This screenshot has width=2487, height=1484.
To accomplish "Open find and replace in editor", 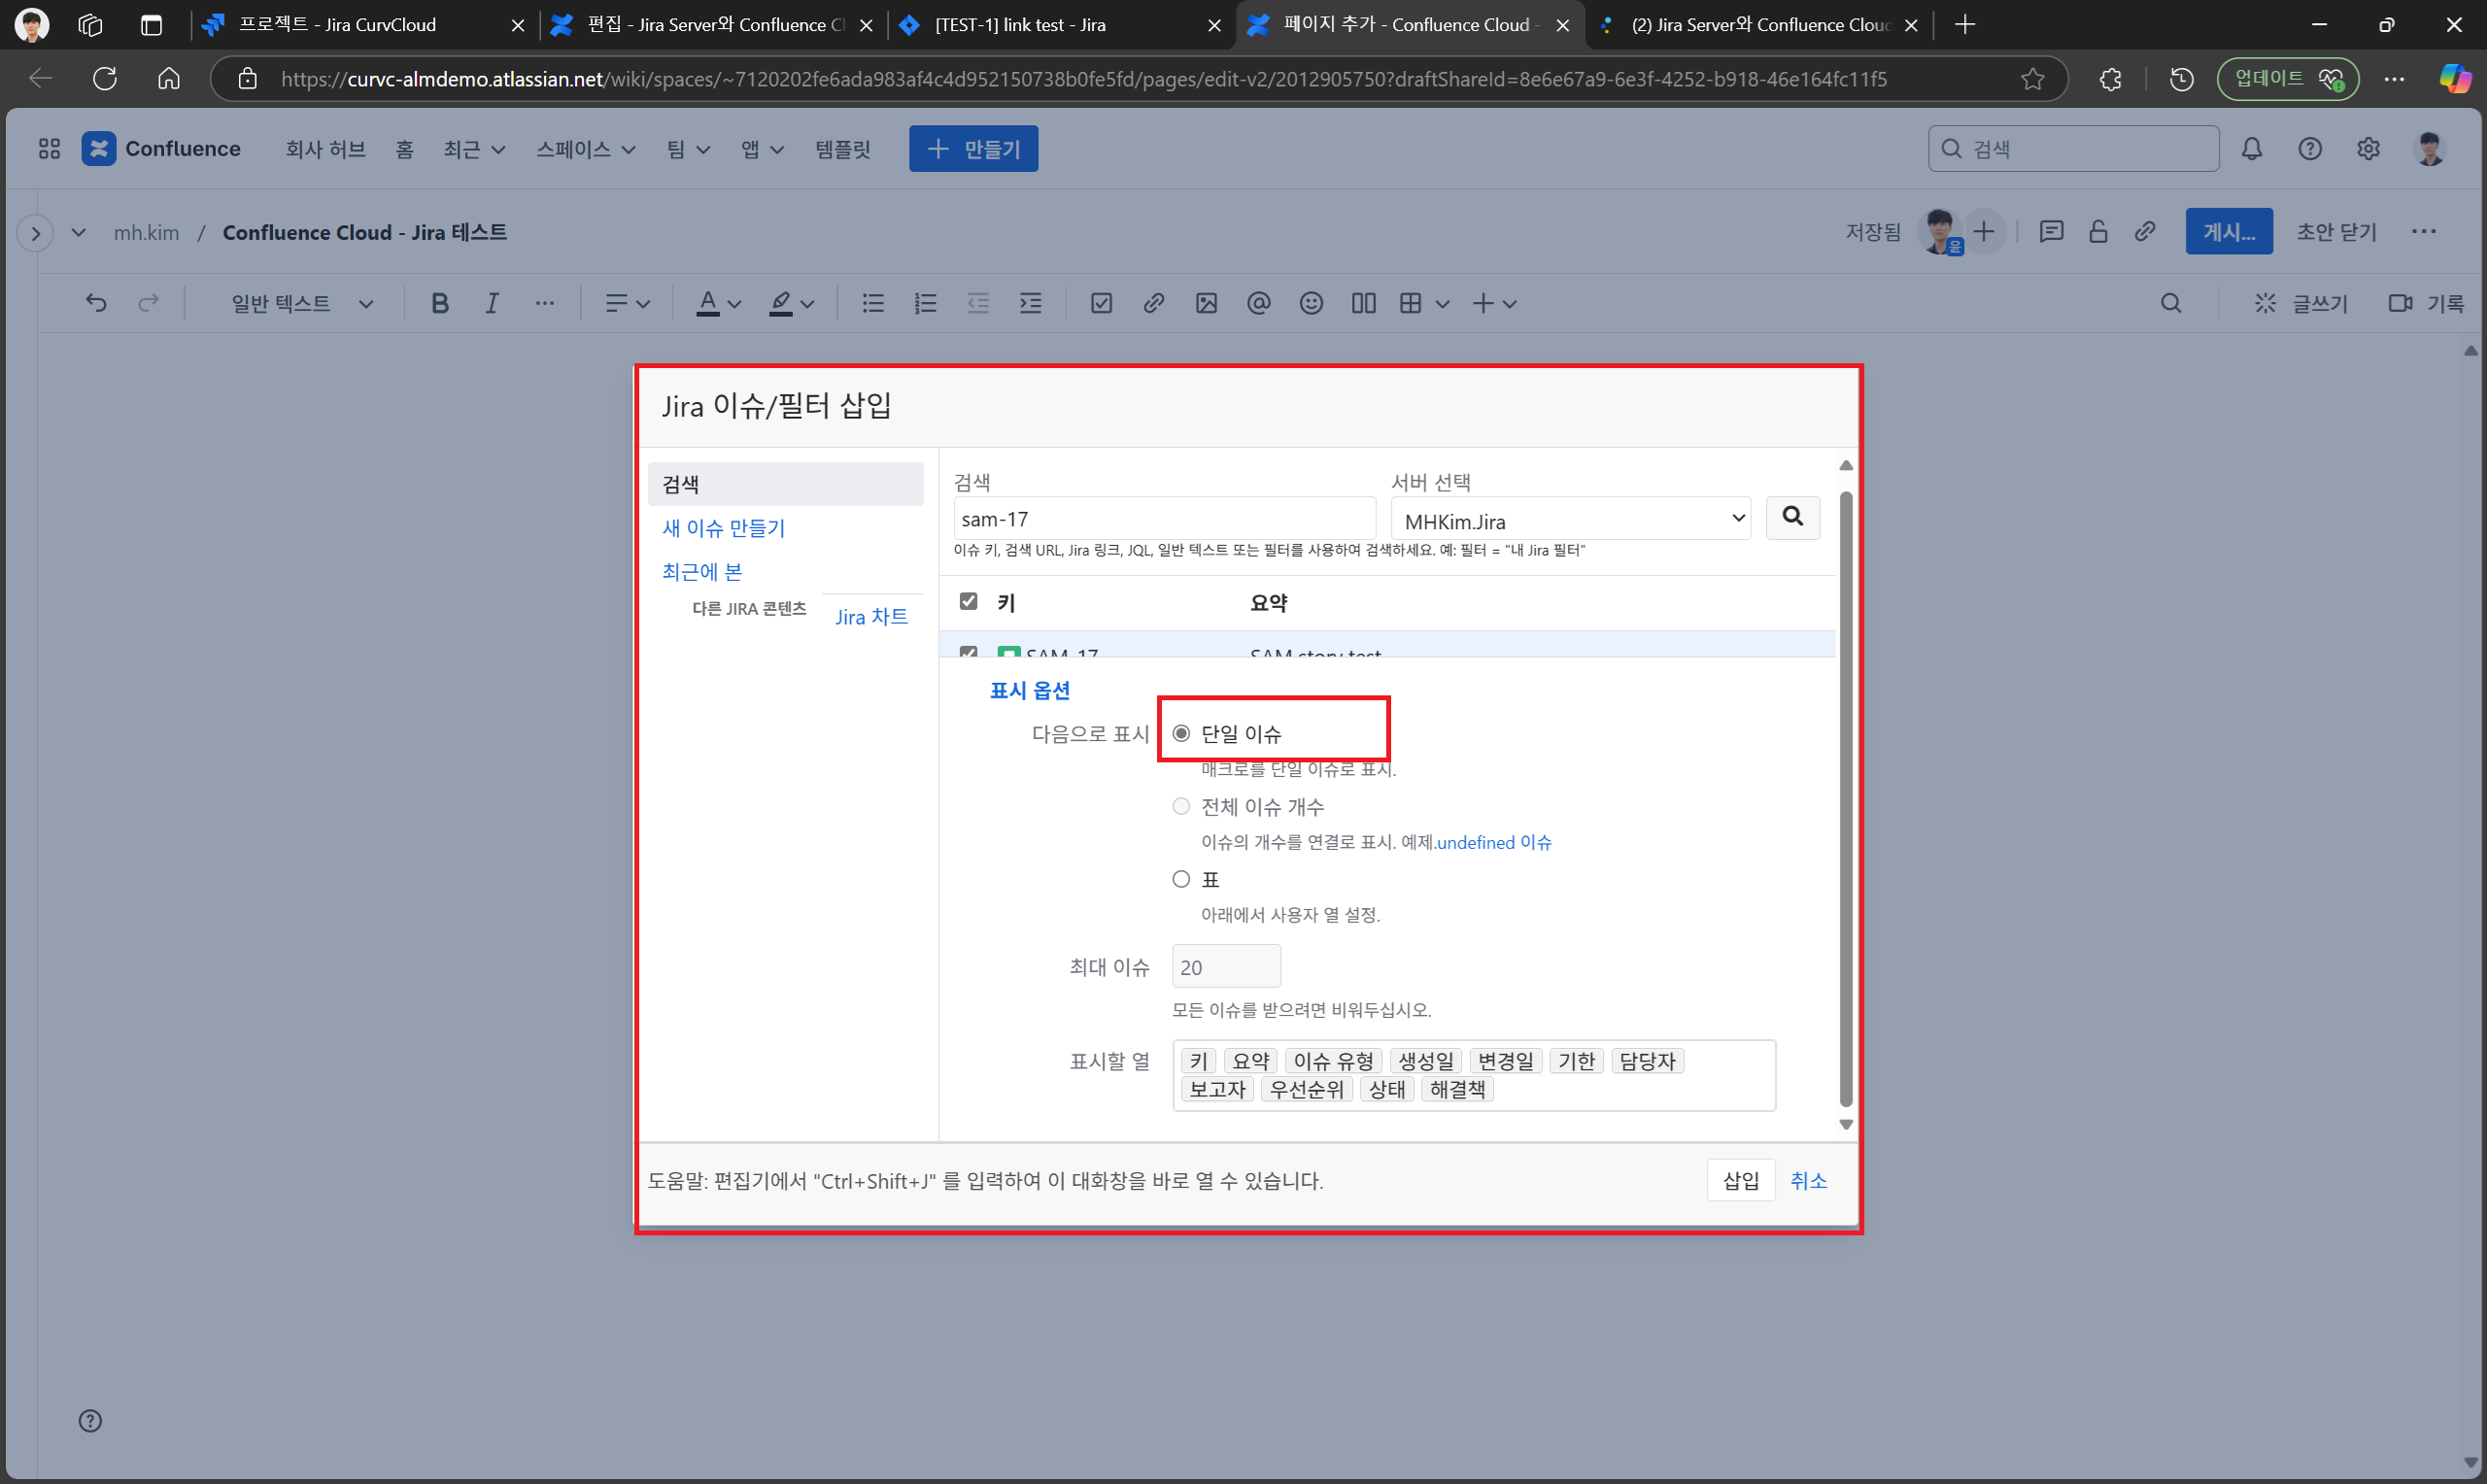I will 2171,303.
